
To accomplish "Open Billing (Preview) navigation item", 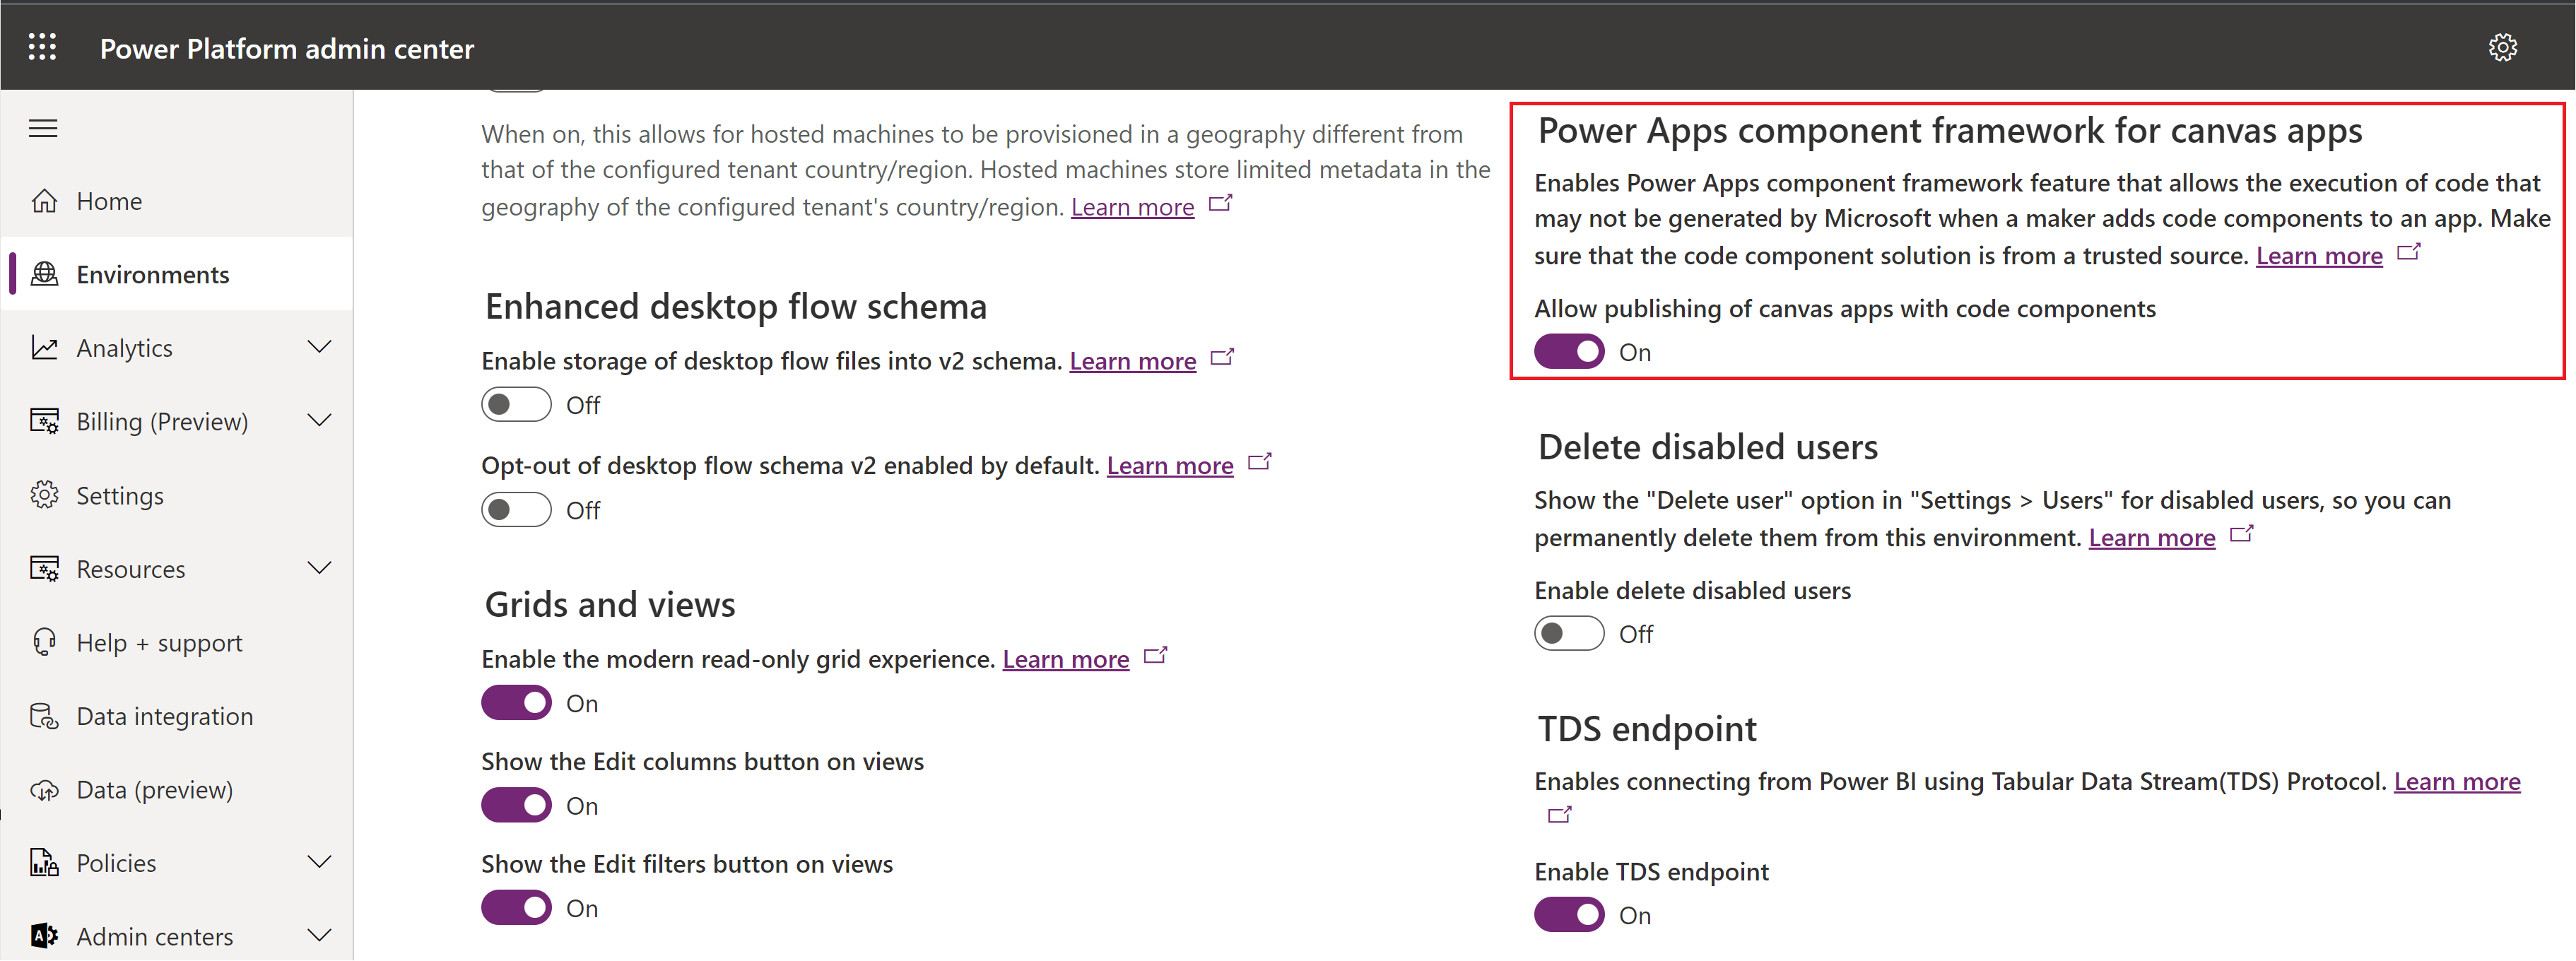I will click(162, 421).
